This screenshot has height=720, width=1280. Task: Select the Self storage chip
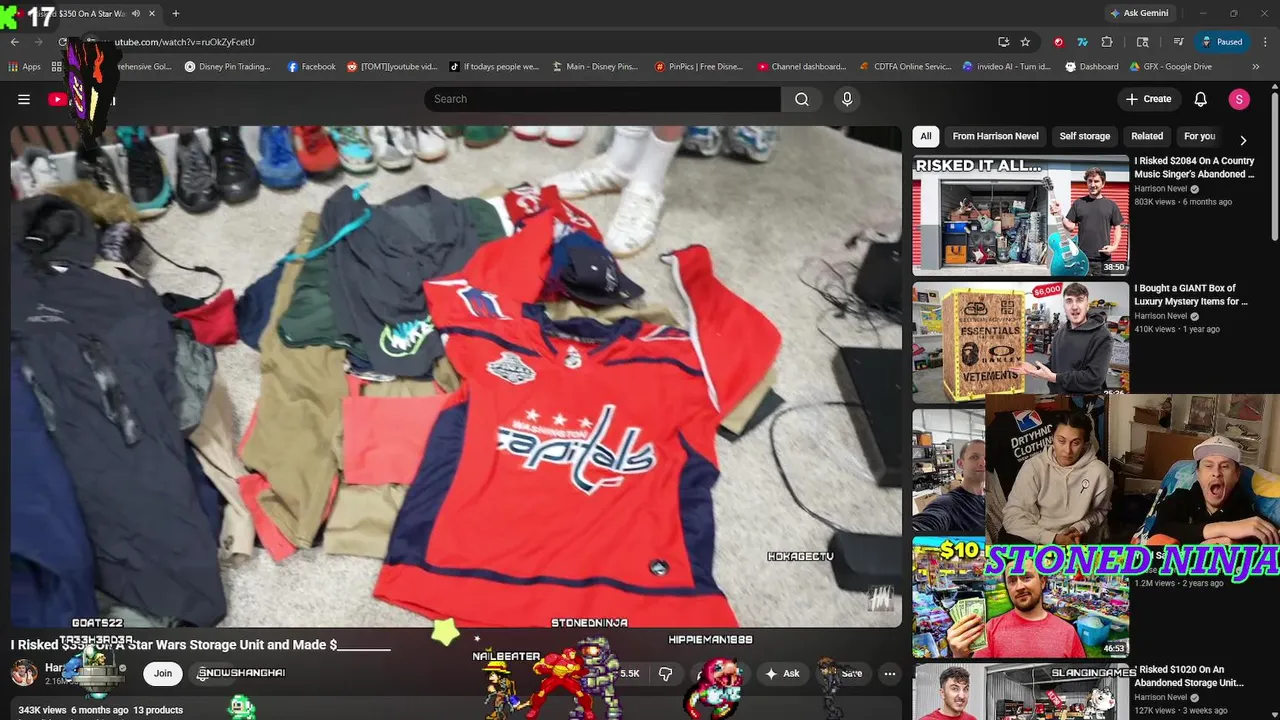[1085, 136]
